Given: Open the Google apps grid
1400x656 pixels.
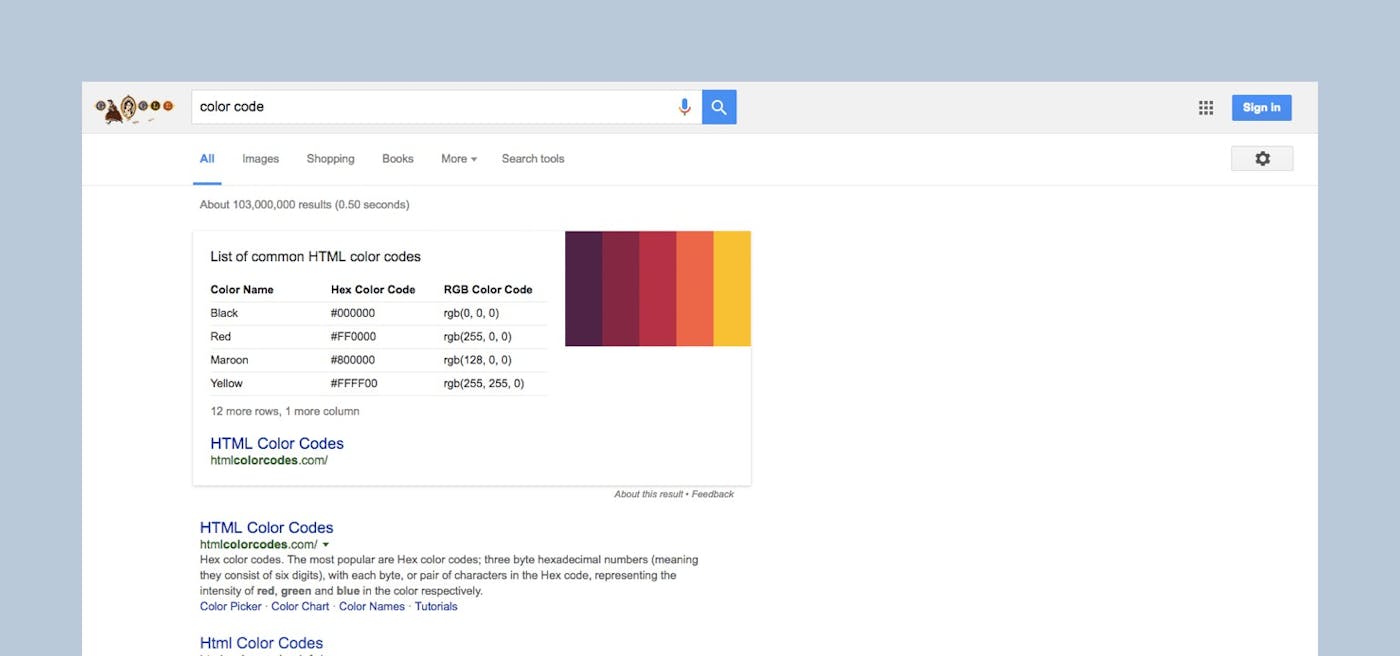Looking at the screenshot, I should coord(1206,108).
